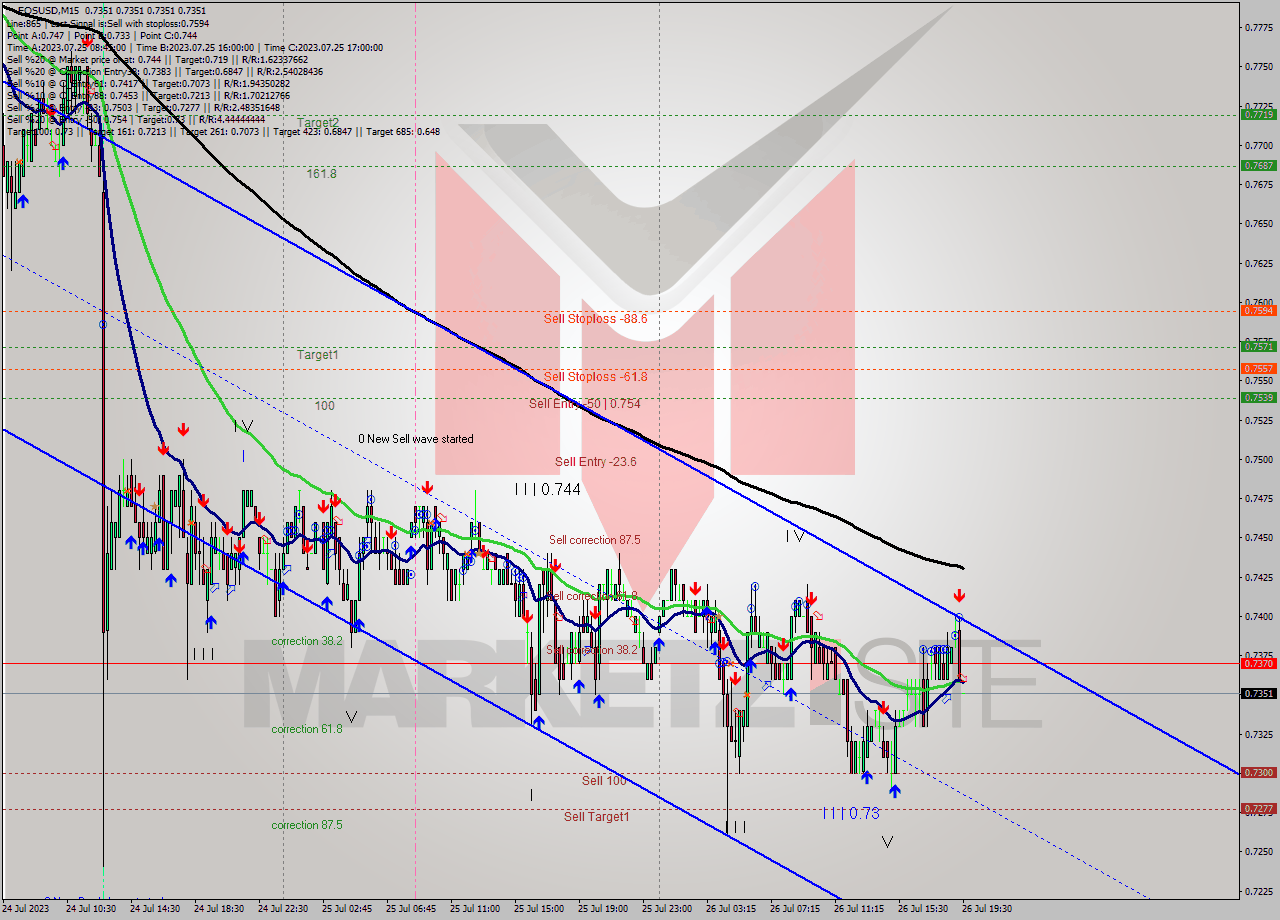Click the 'Sell Entry -23.6' label
The width and height of the screenshot is (1280, 920).
(596, 462)
